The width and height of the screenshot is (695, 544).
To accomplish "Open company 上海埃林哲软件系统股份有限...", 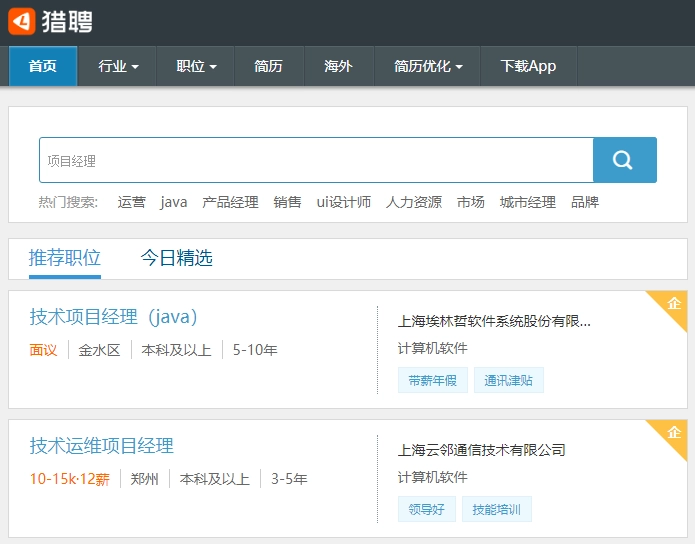I will [494, 321].
